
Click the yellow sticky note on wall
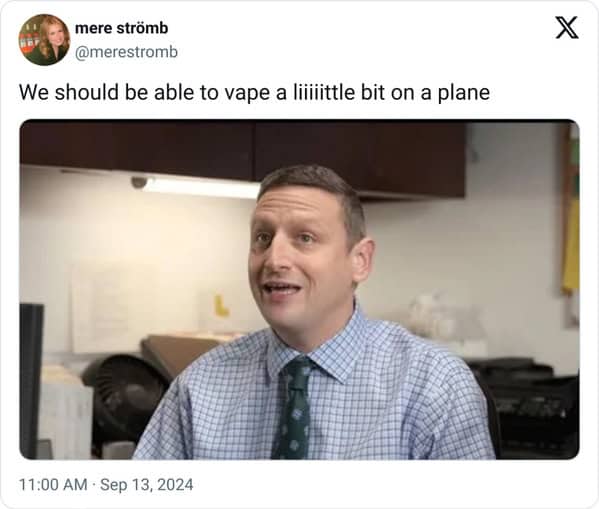coord(221,306)
